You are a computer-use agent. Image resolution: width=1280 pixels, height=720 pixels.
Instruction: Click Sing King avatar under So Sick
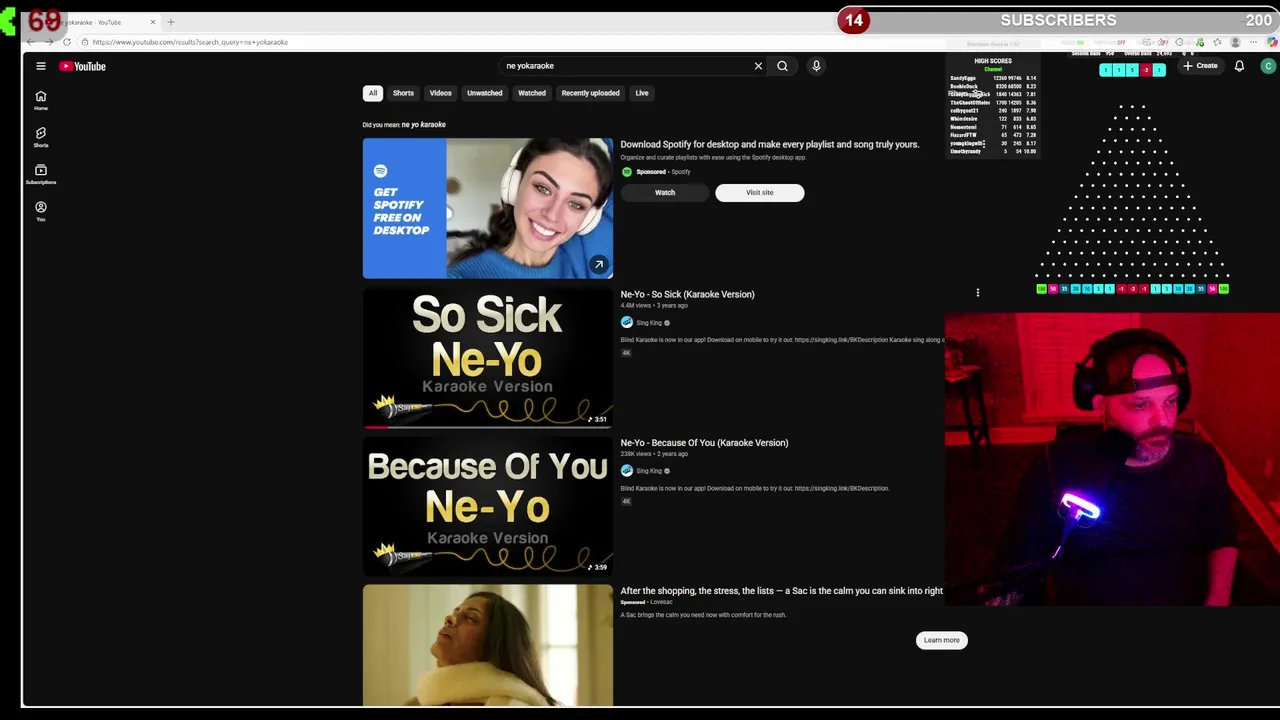point(626,322)
